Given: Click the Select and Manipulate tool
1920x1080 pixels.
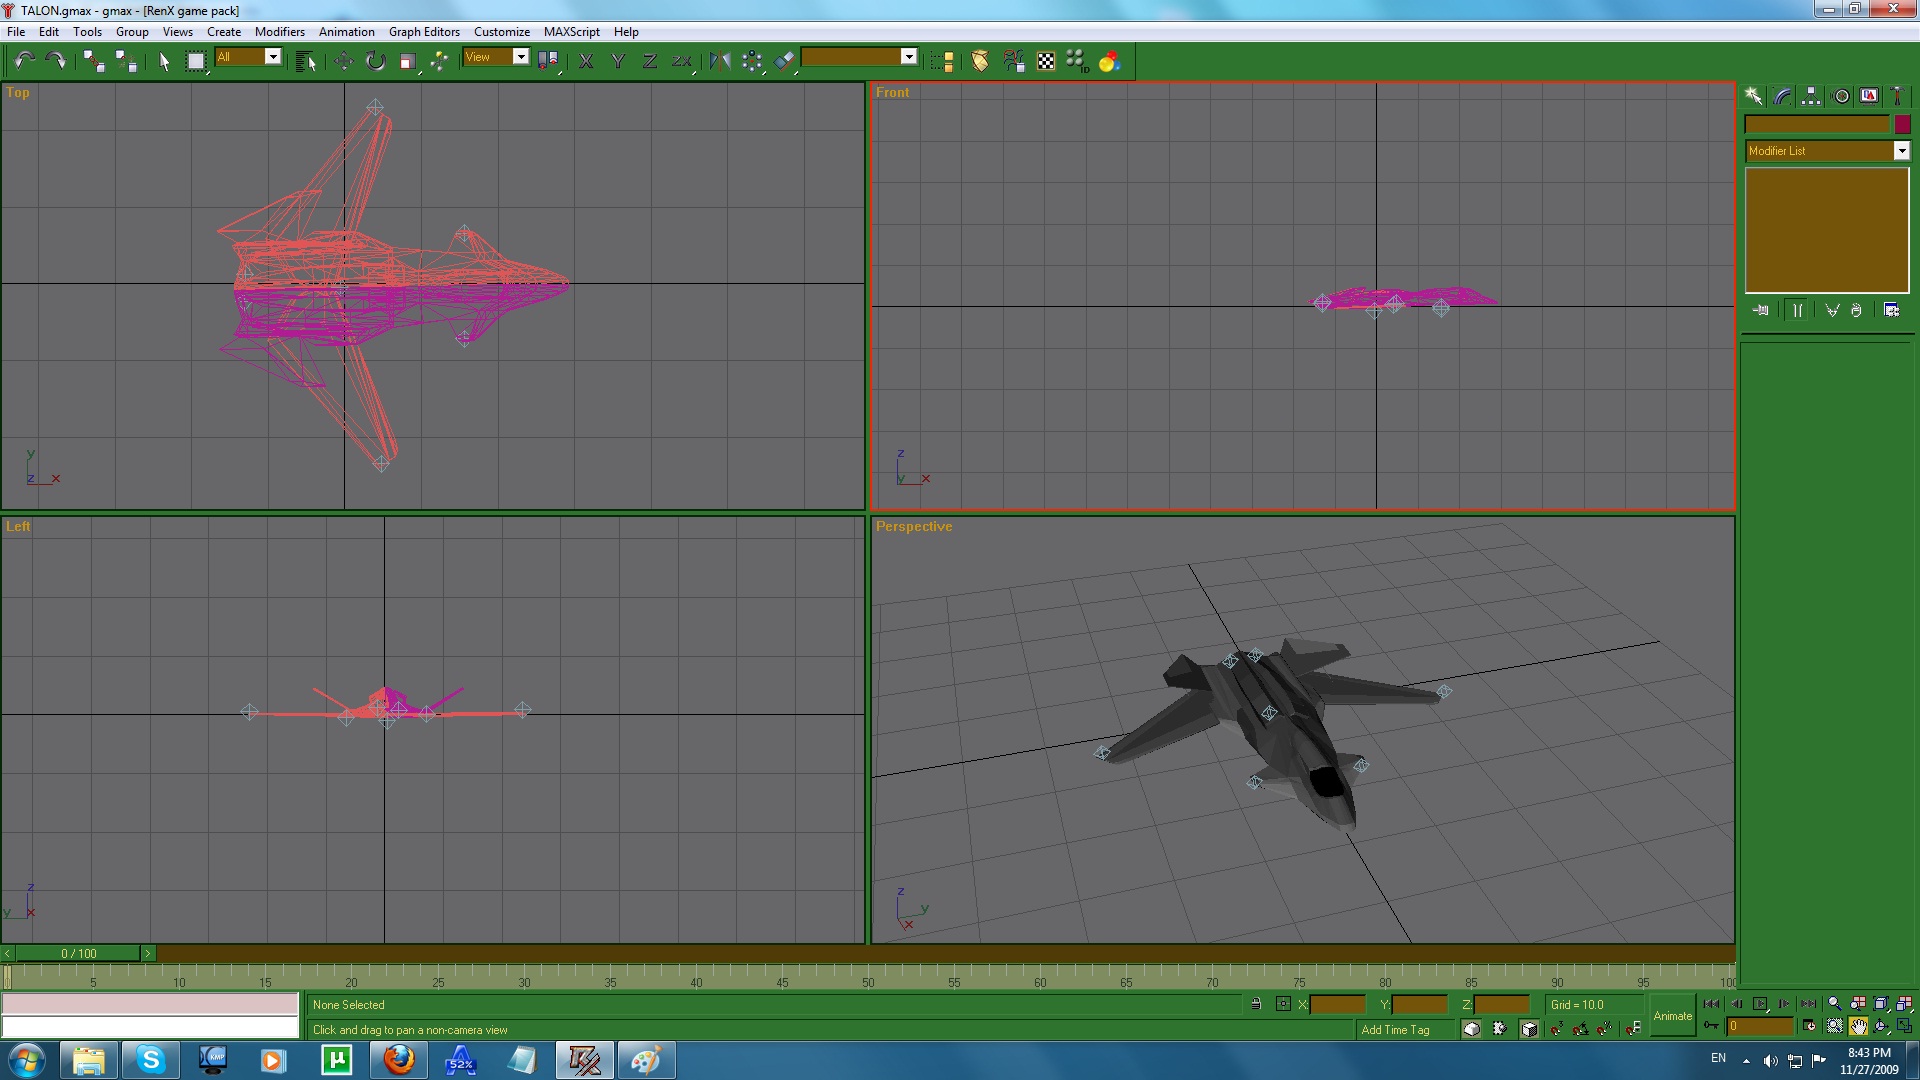Looking at the screenshot, I should point(439,61).
